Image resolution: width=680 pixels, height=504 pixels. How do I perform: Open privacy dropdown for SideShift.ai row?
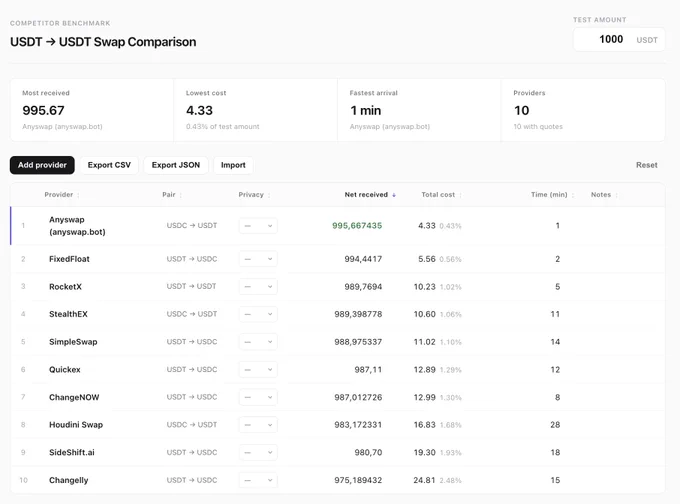click(258, 453)
